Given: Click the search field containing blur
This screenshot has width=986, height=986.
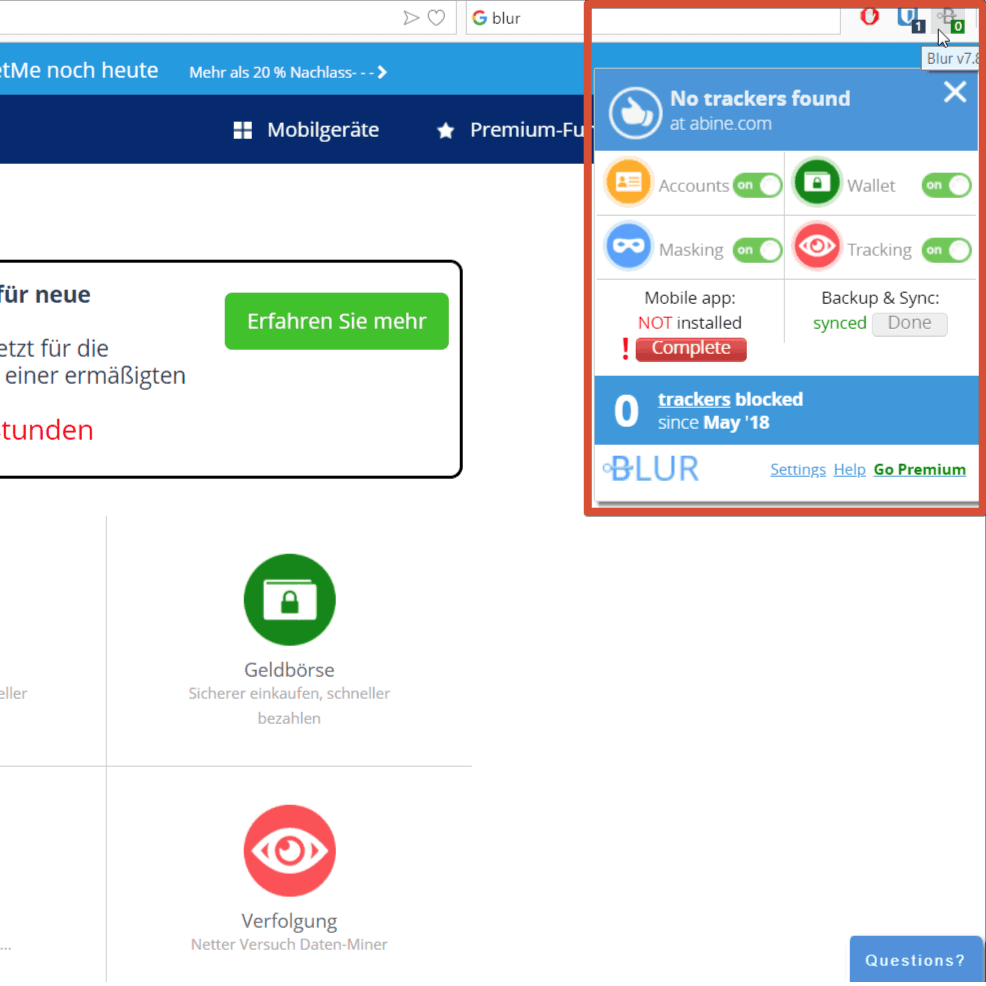Looking at the screenshot, I should [x=653, y=18].
